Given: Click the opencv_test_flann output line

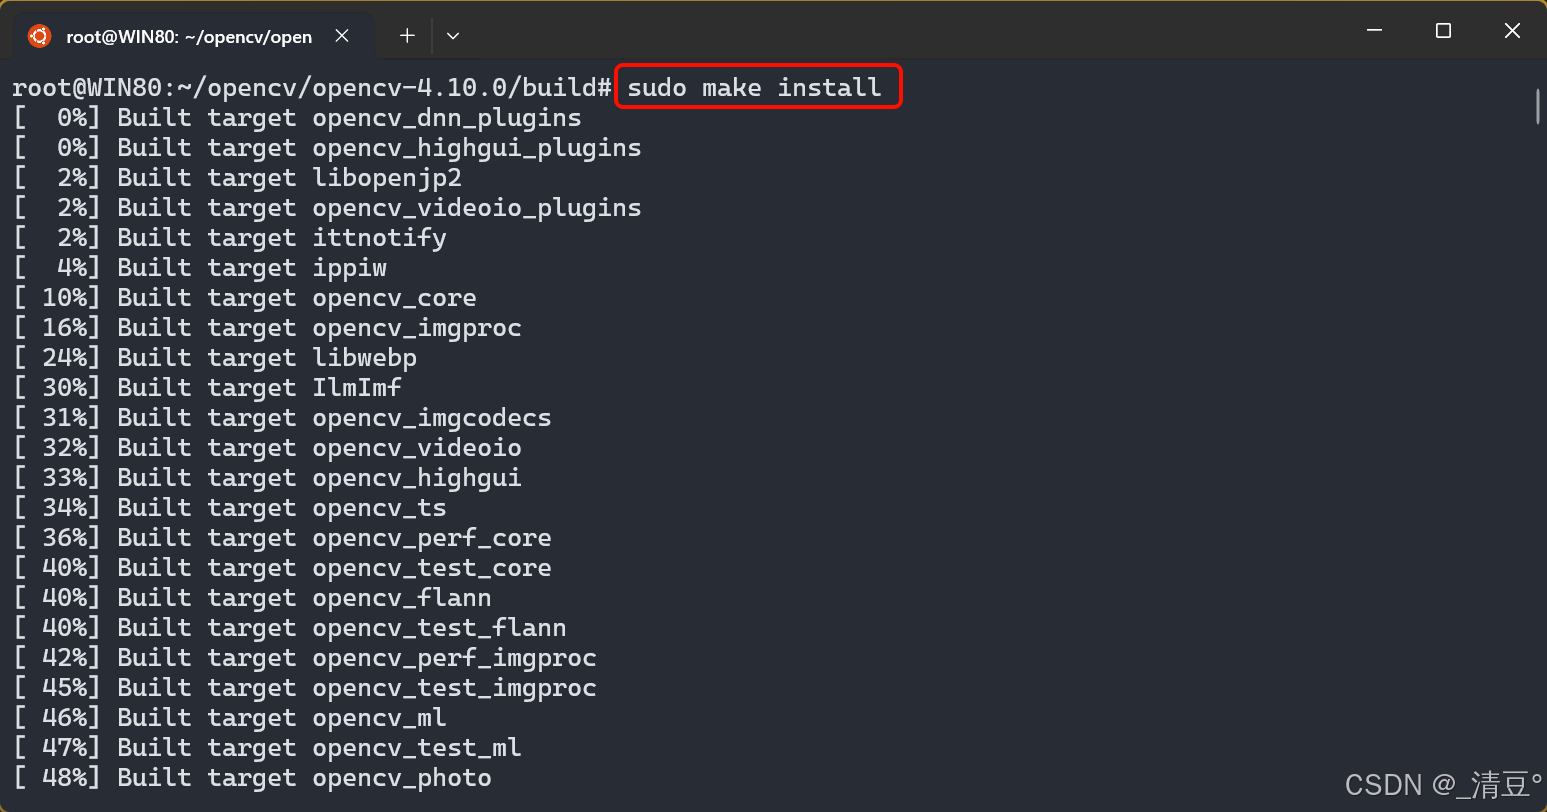Looking at the screenshot, I should (289, 628).
